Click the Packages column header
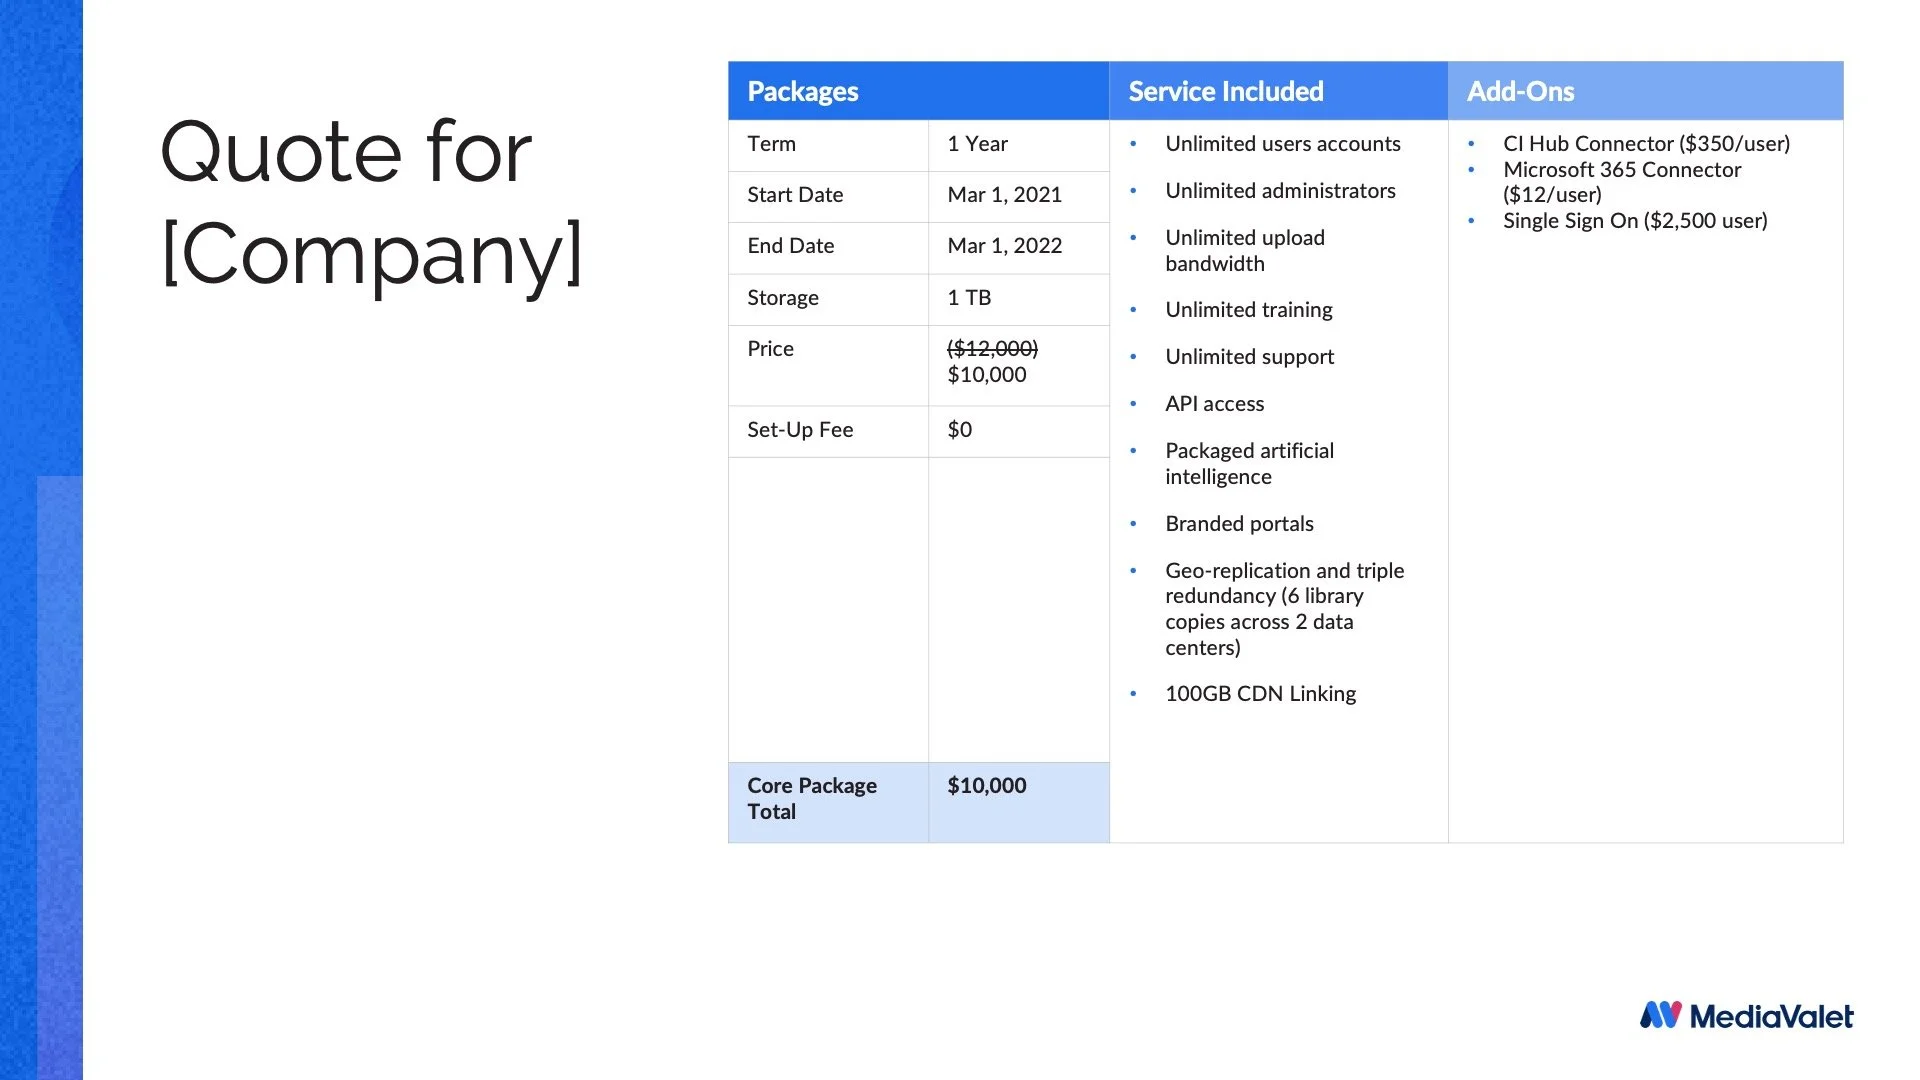This screenshot has width=1920, height=1080. 802,91
